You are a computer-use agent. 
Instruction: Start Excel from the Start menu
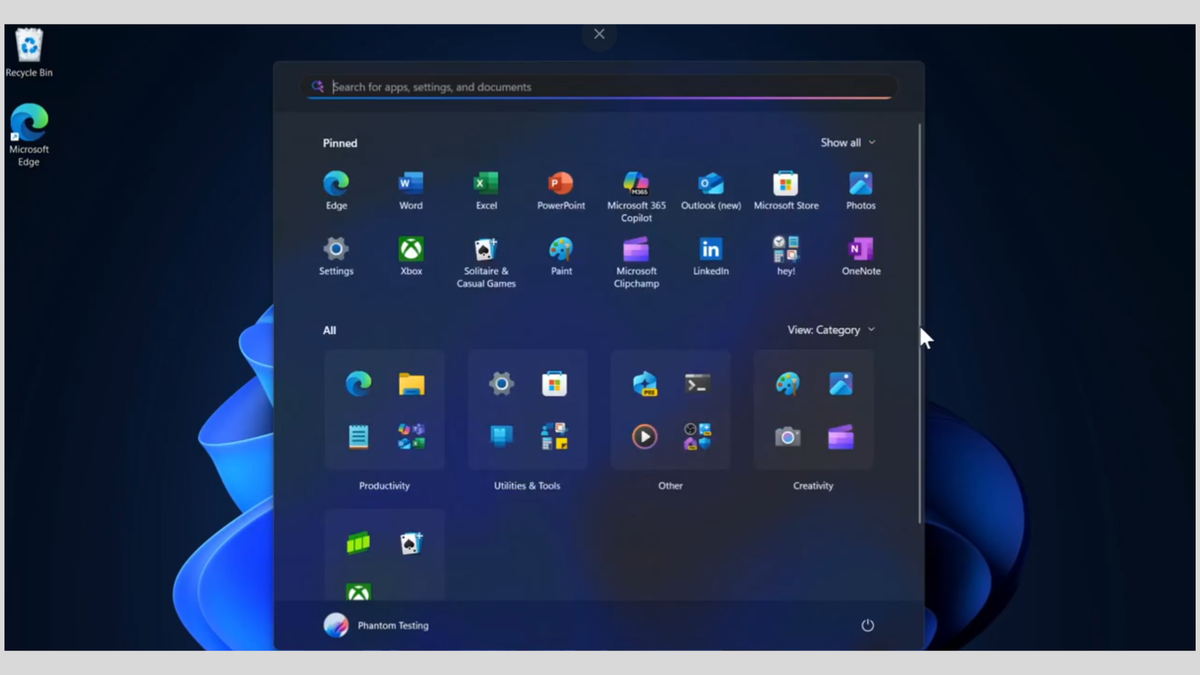(486, 185)
